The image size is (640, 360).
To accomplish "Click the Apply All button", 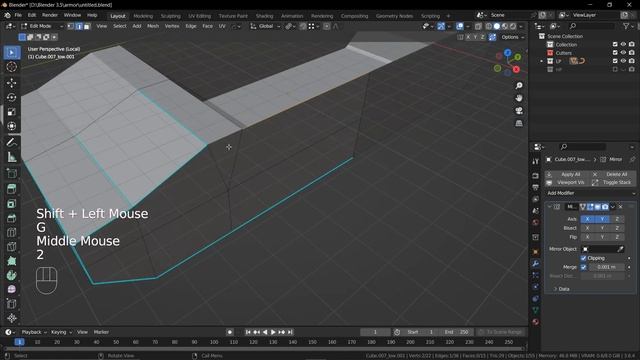I will (x=567, y=174).
